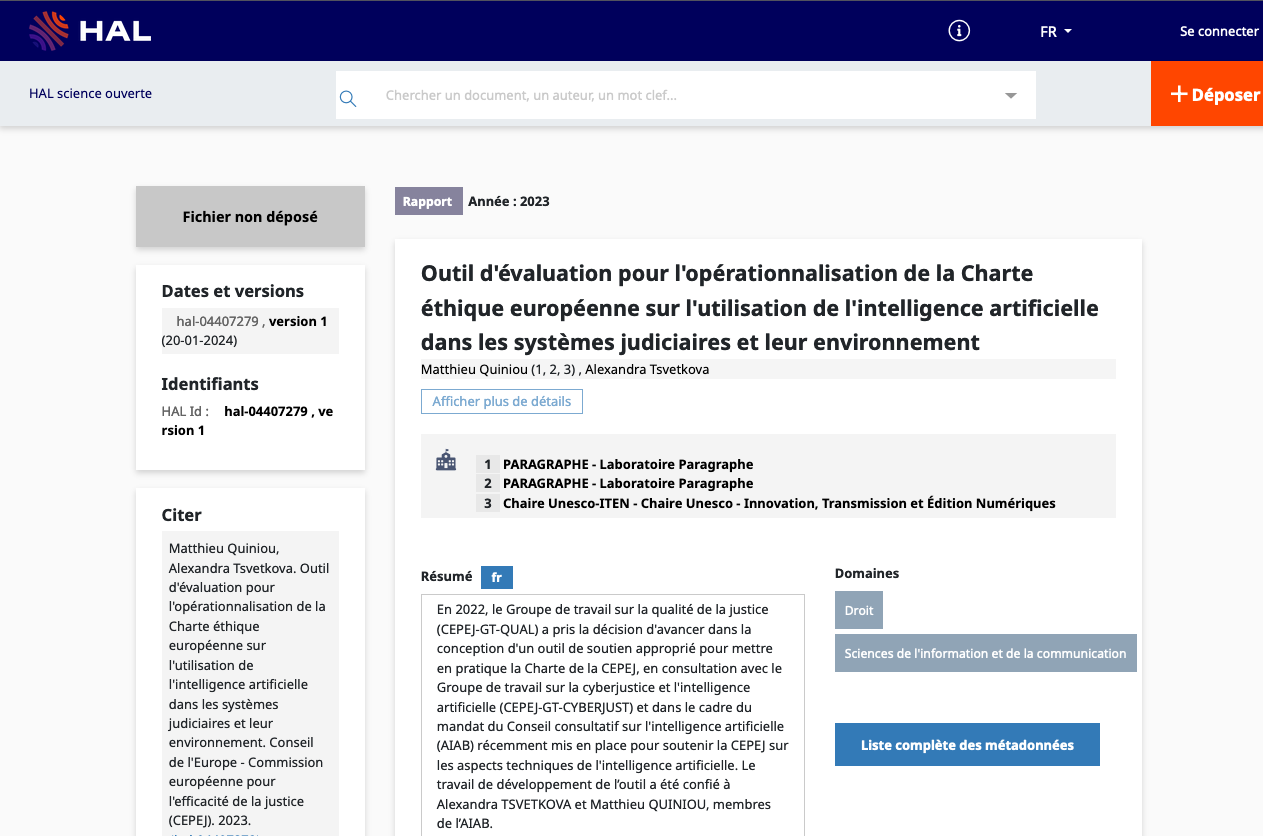Click the HAL logo in header
This screenshot has width=1263, height=836.
coord(90,31)
